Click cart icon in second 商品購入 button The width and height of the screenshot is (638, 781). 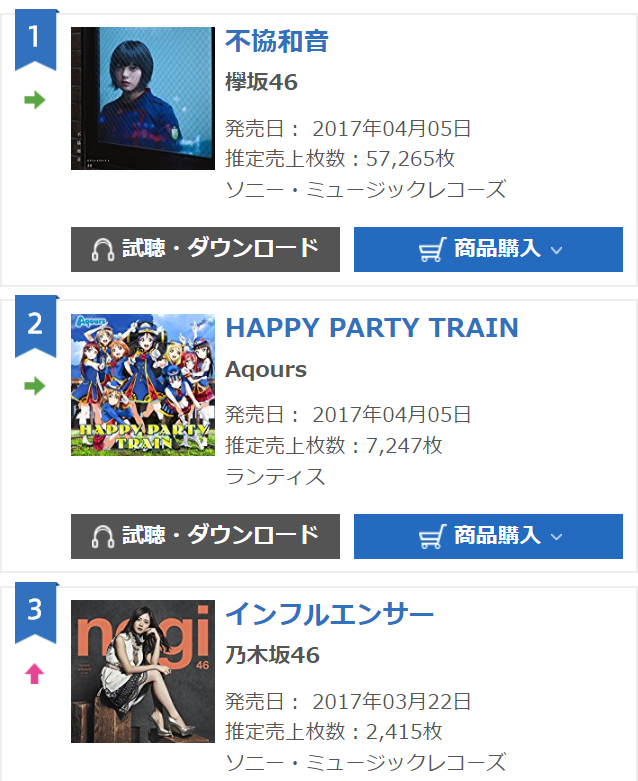point(432,537)
